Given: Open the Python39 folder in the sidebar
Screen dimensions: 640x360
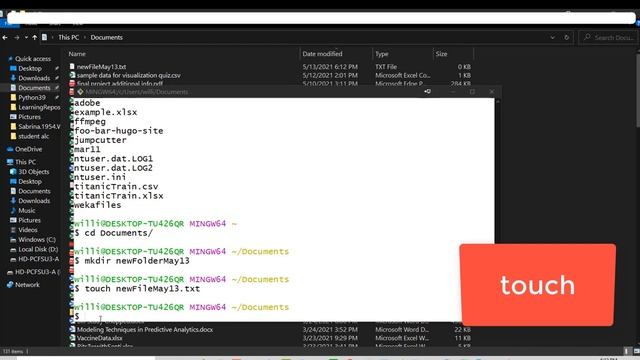Looking at the screenshot, I should pyautogui.click(x=32, y=98).
